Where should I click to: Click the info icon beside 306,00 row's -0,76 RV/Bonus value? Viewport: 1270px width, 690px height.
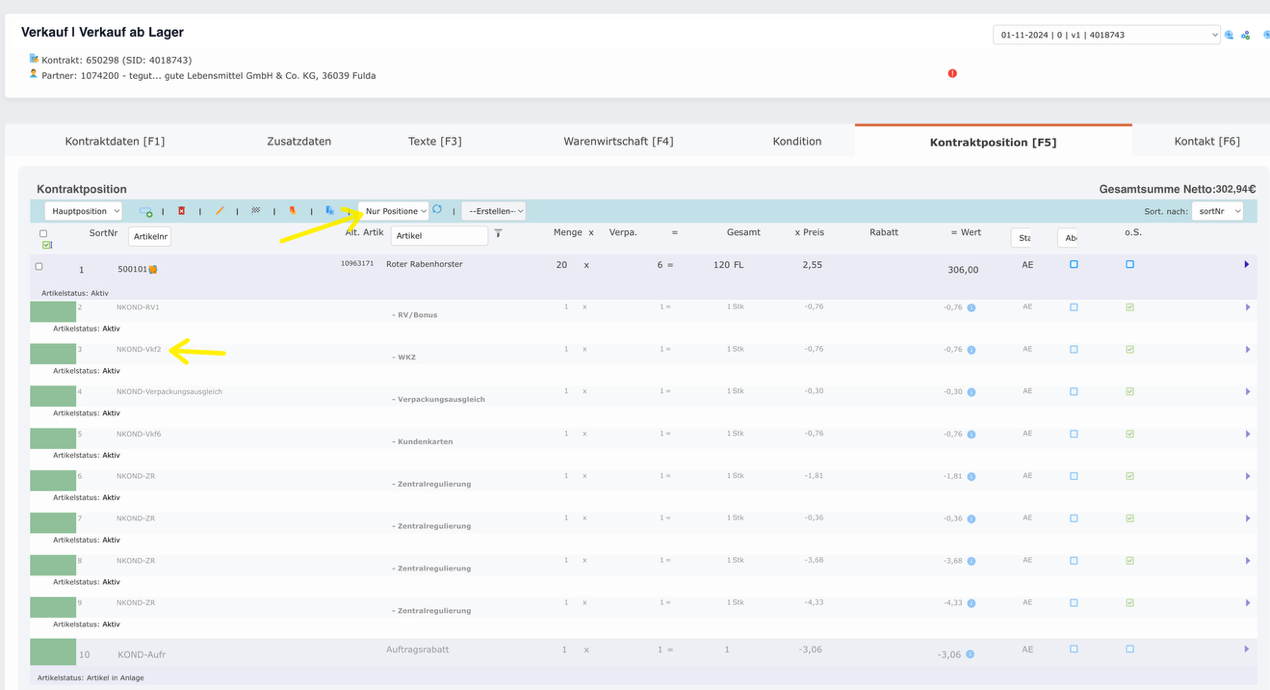pos(971,308)
